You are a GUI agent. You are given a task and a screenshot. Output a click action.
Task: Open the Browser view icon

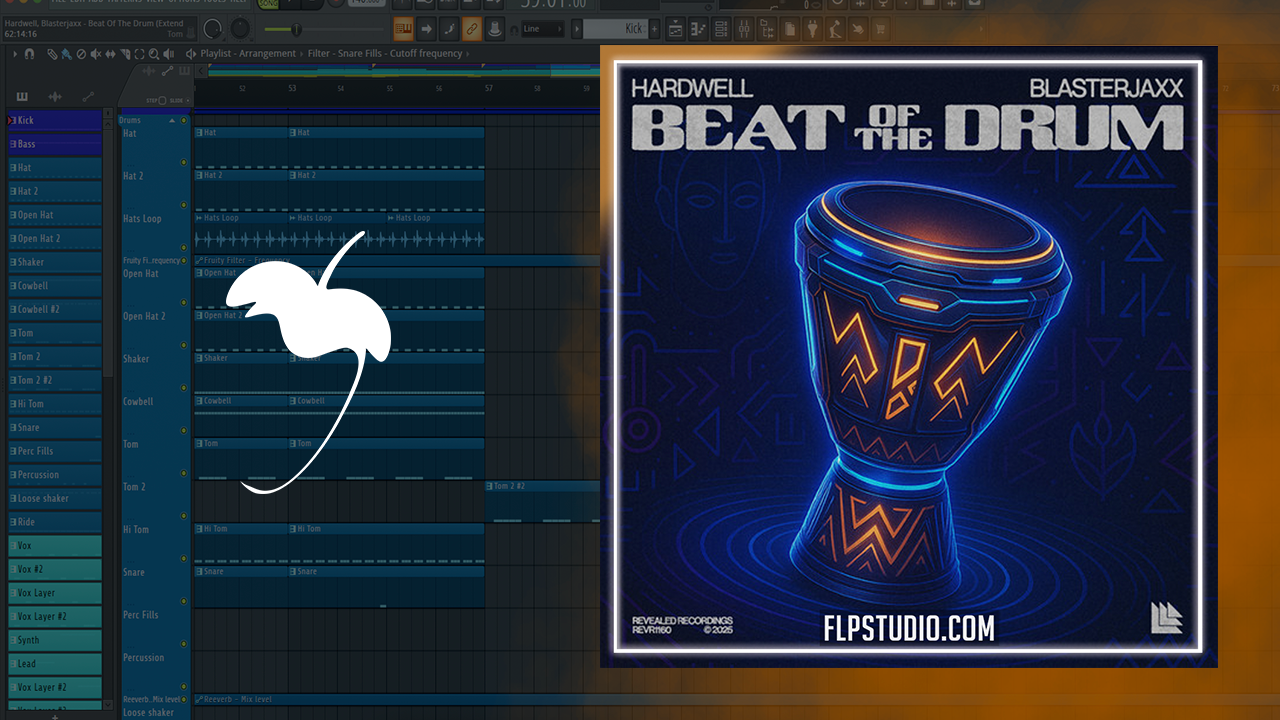(x=767, y=29)
